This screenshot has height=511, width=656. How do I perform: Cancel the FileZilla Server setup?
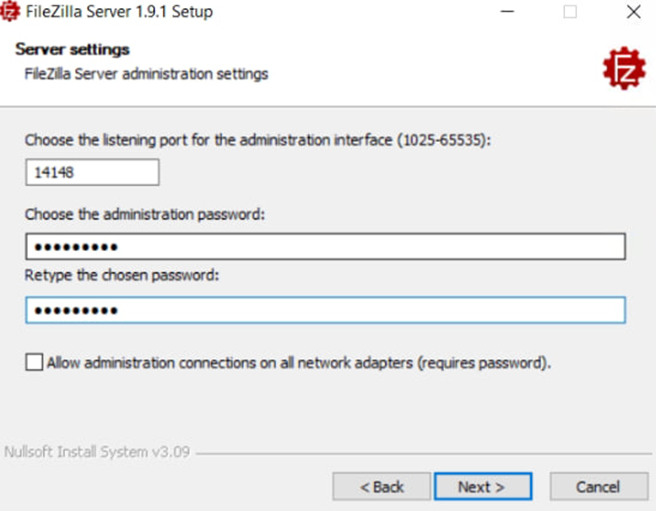click(598, 487)
